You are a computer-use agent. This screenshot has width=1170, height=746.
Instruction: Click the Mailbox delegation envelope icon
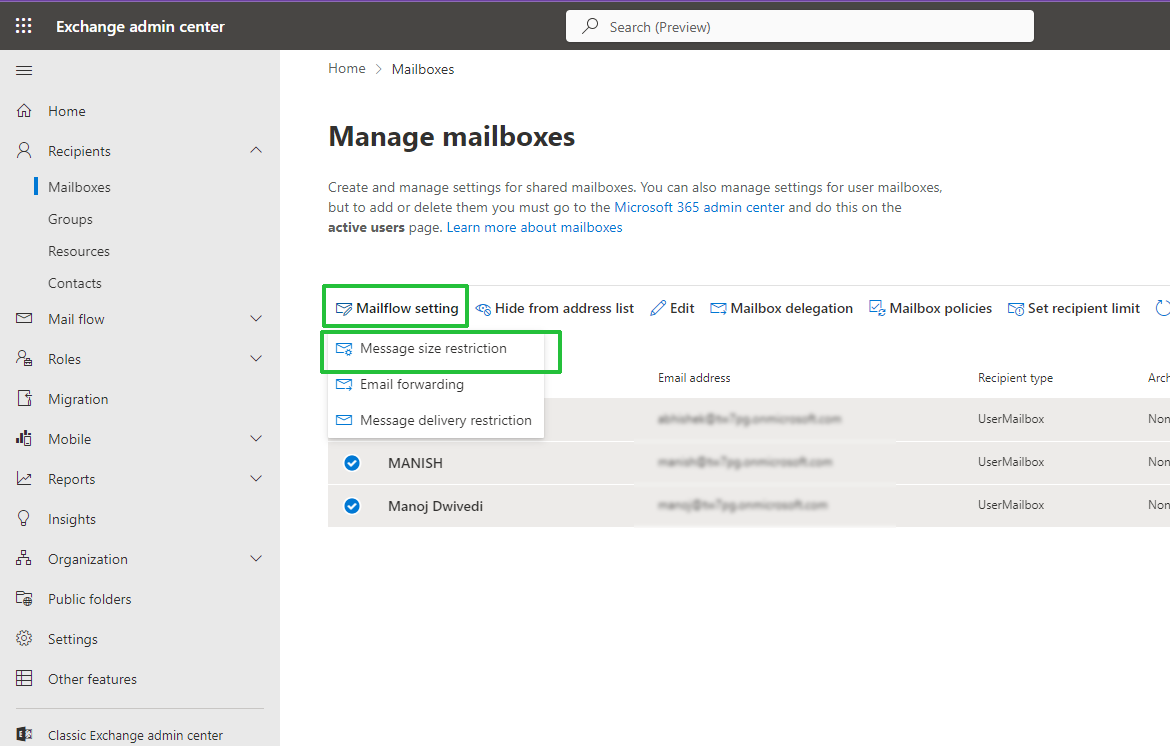718,307
